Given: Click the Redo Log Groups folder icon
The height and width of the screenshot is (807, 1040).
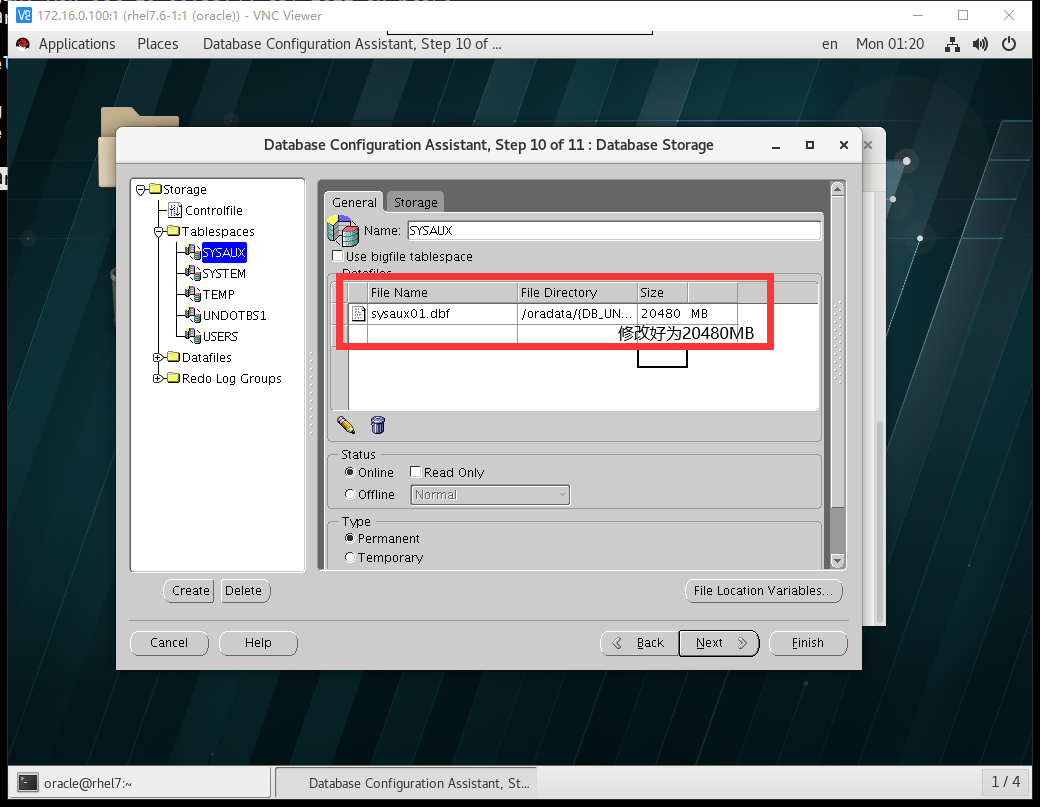Looking at the screenshot, I should tap(174, 378).
